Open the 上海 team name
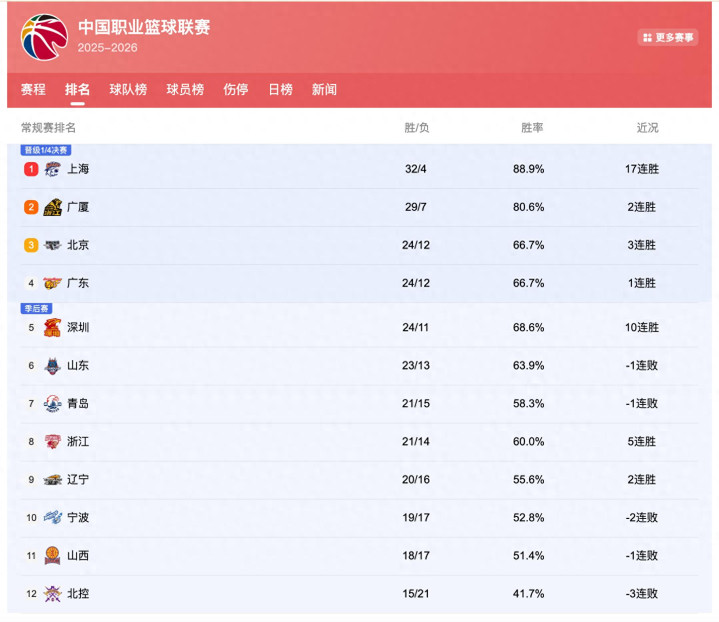The height and width of the screenshot is (622, 719). [78, 169]
